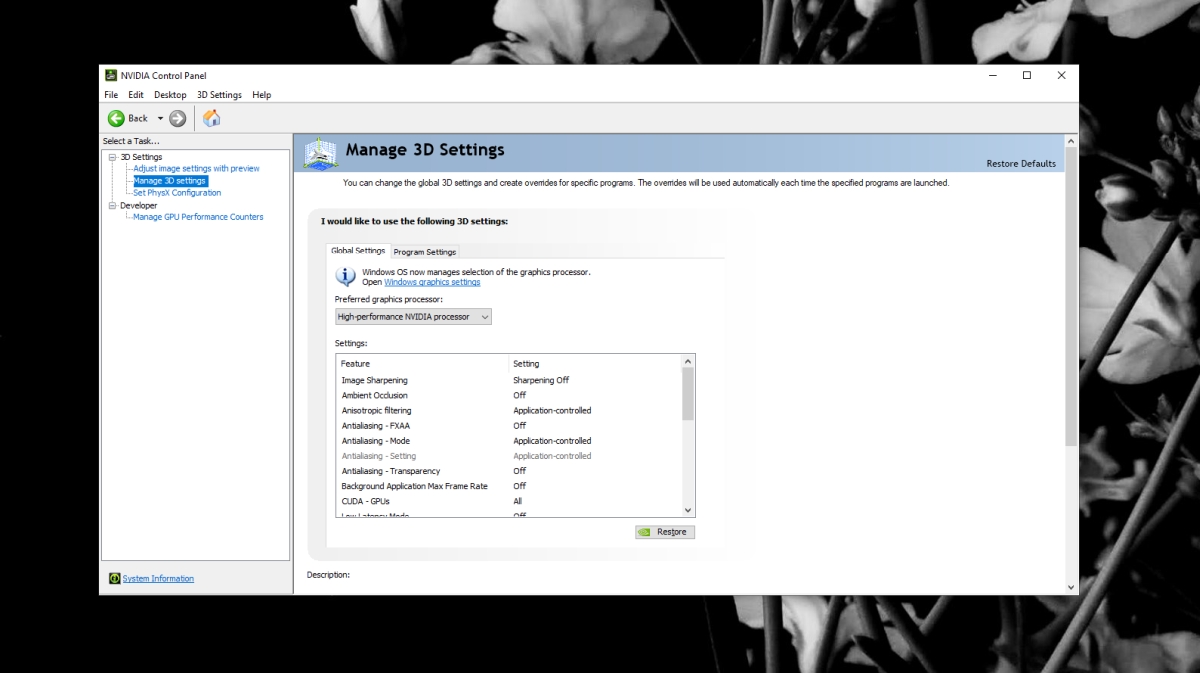This screenshot has width=1200, height=673.
Task: Select Background Application Max Frame Rate row
Action: [x=509, y=486]
